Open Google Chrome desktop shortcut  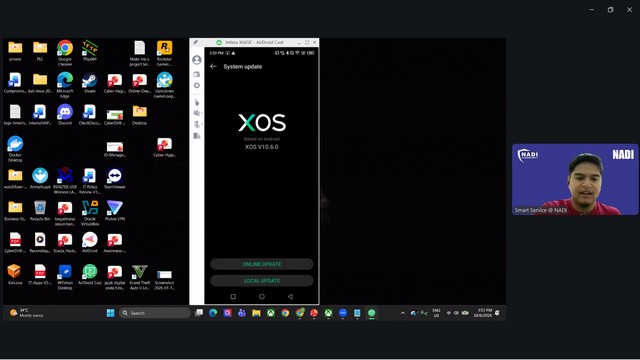pyautogui.click(x=65, y=53)
